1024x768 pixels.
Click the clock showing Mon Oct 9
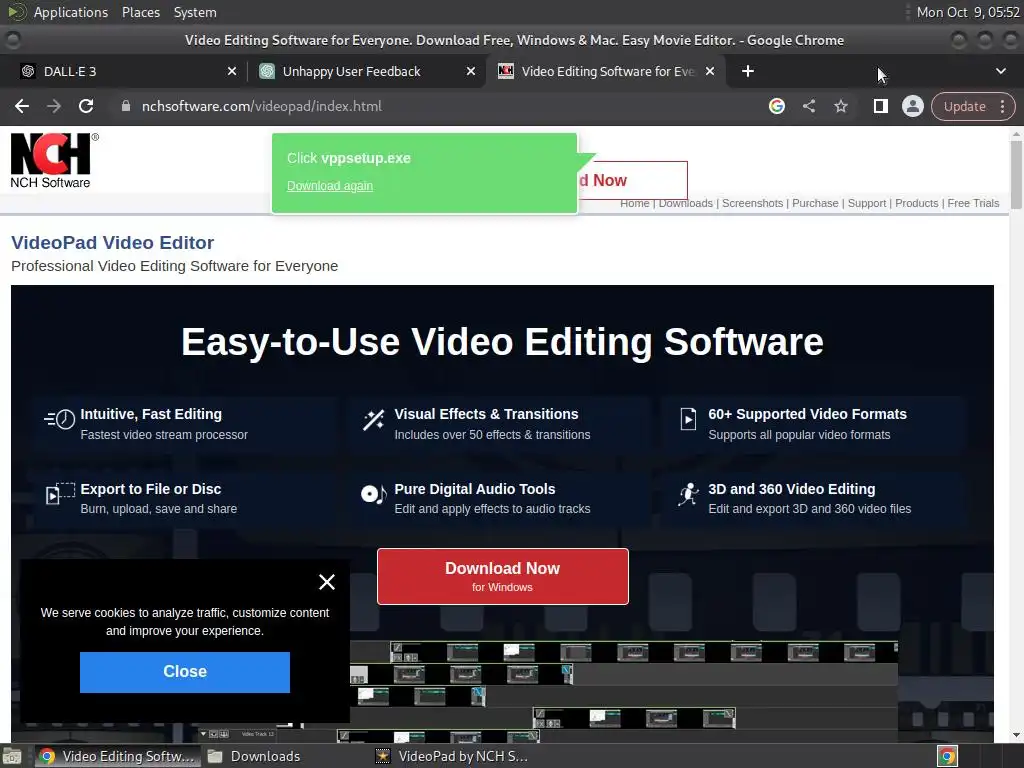(968, 12)
